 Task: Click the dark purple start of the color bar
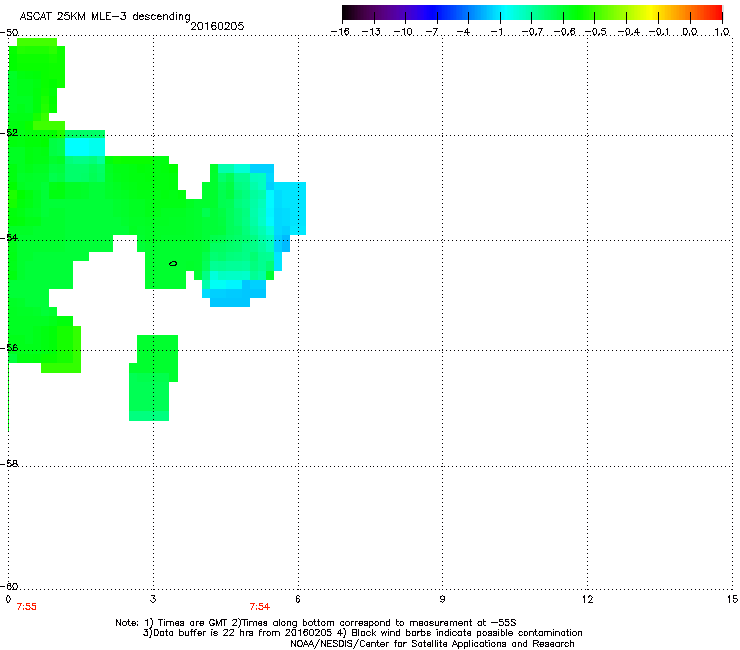352,13
